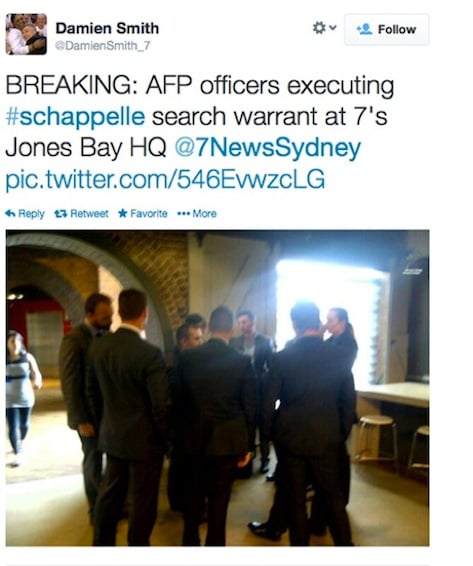
Task: Click the Damien Smith display name
Action: [107, 28]
